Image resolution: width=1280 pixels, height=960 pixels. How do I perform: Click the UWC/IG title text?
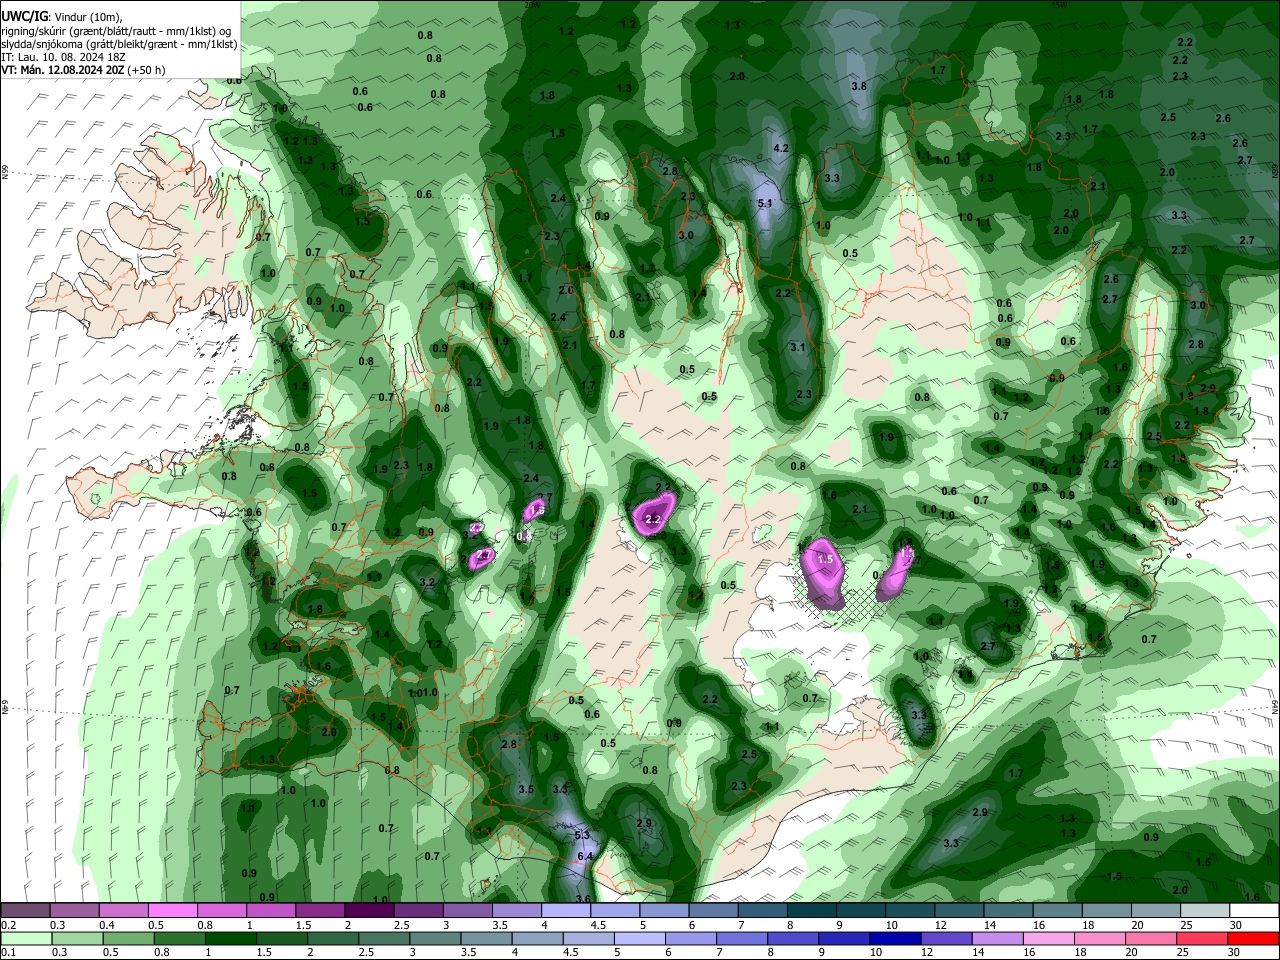pos(23,17)
